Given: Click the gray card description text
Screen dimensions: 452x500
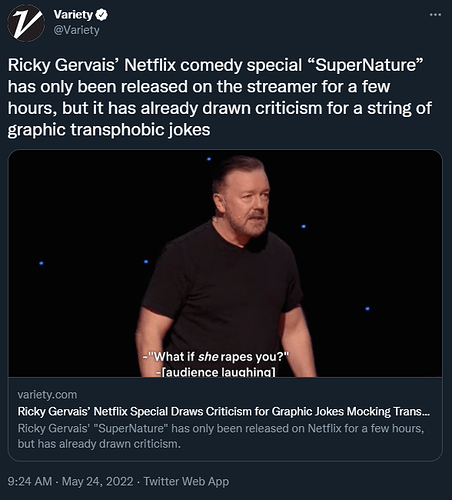Looking at the screenshot, I should (x=221, y=436).
